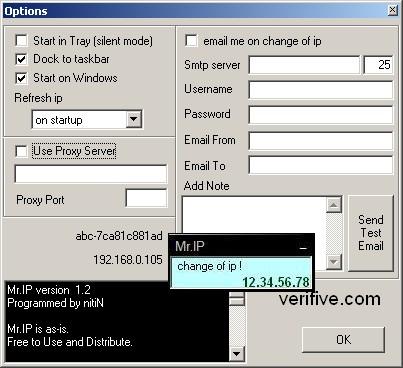Viewport: 403px width, 368px height.
Task: Enable Start in Tray silent mode checkbox
Action: point(22,41)
